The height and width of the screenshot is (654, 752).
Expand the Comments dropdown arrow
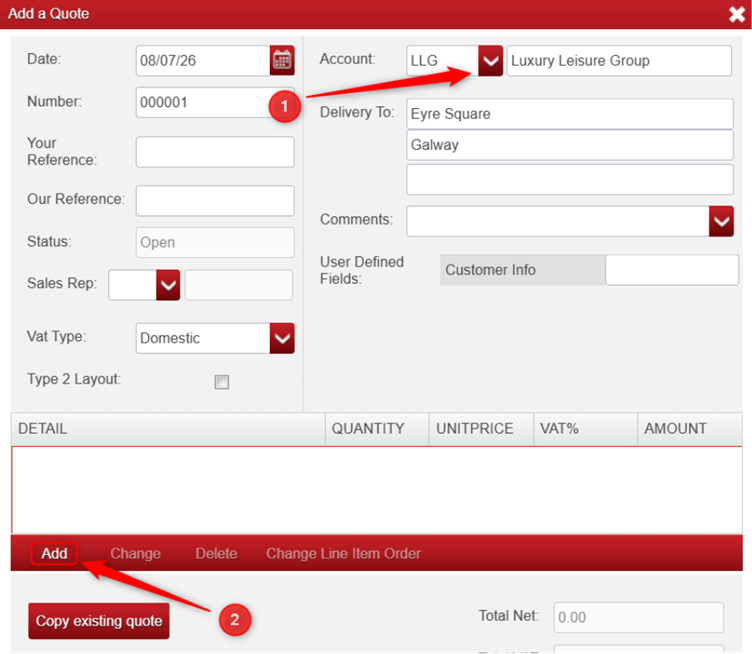721,221
